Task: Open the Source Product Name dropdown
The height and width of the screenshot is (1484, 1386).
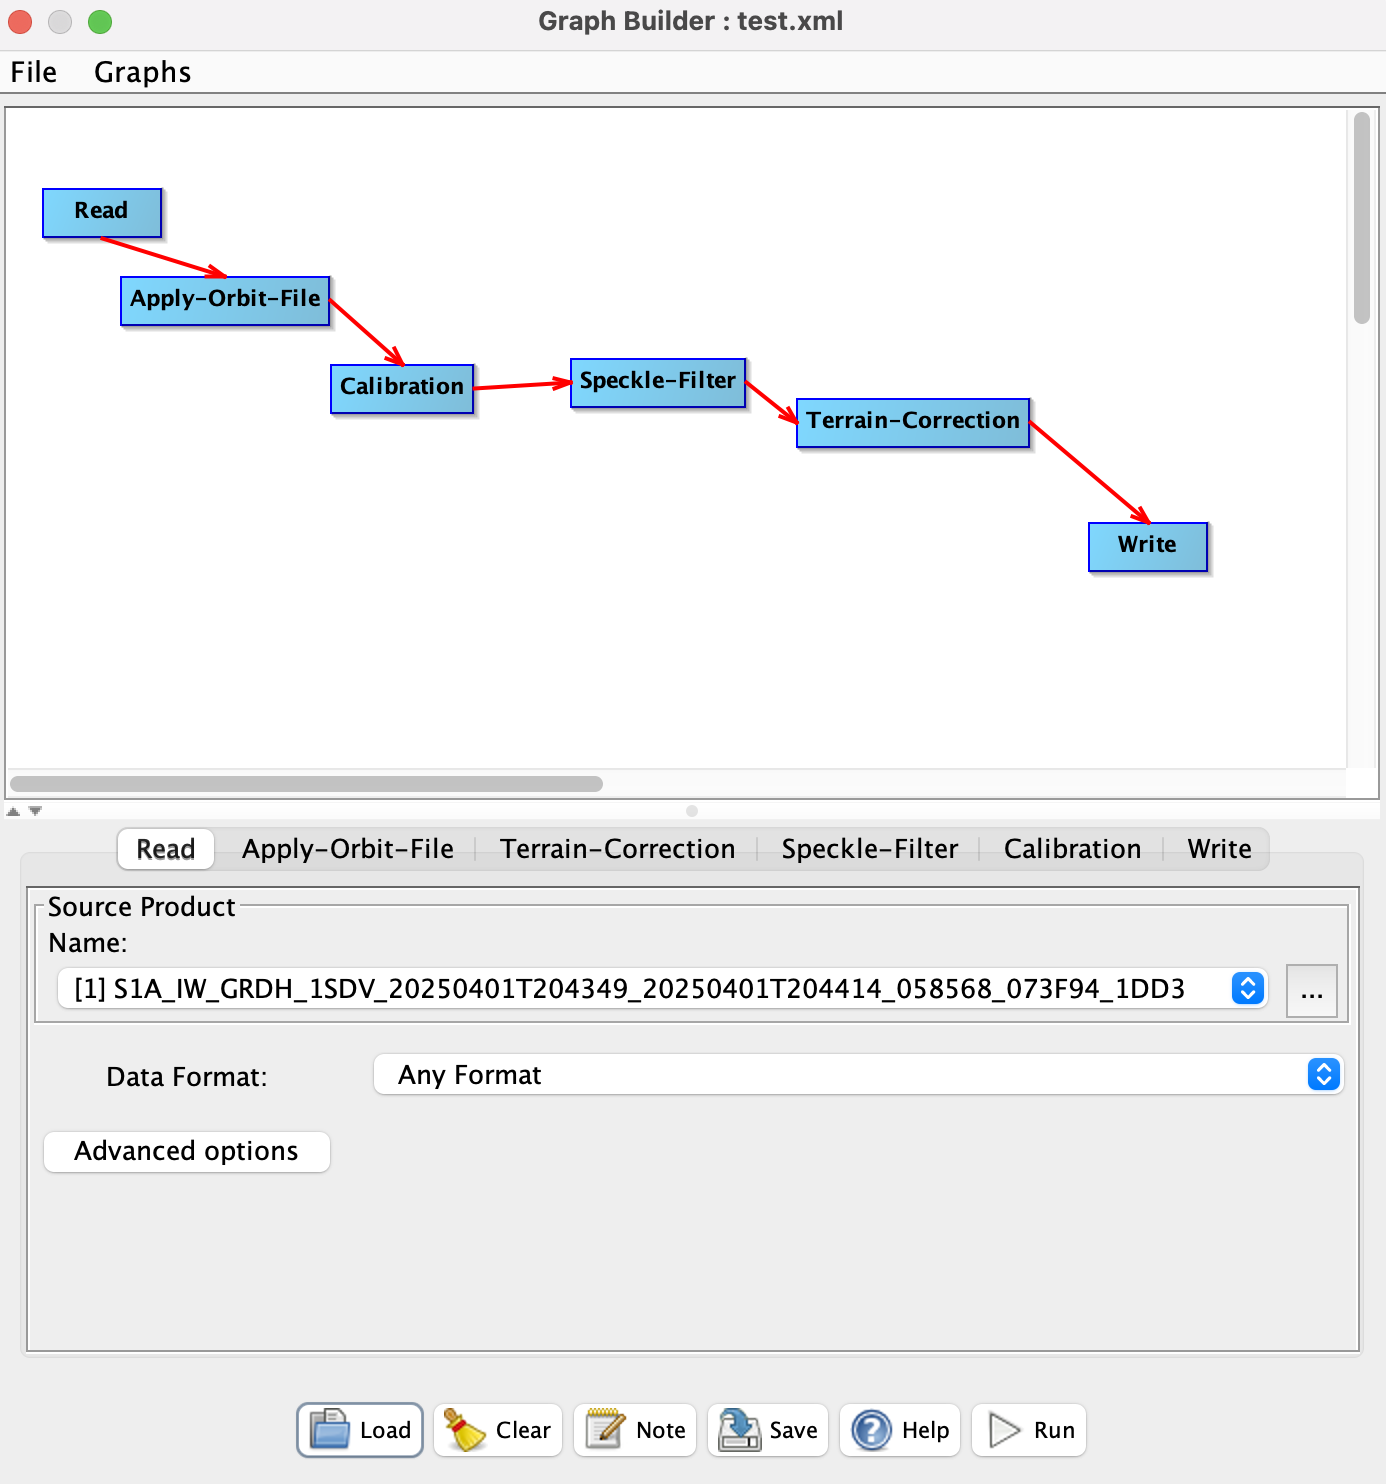Action: click(x=662, y=989)
